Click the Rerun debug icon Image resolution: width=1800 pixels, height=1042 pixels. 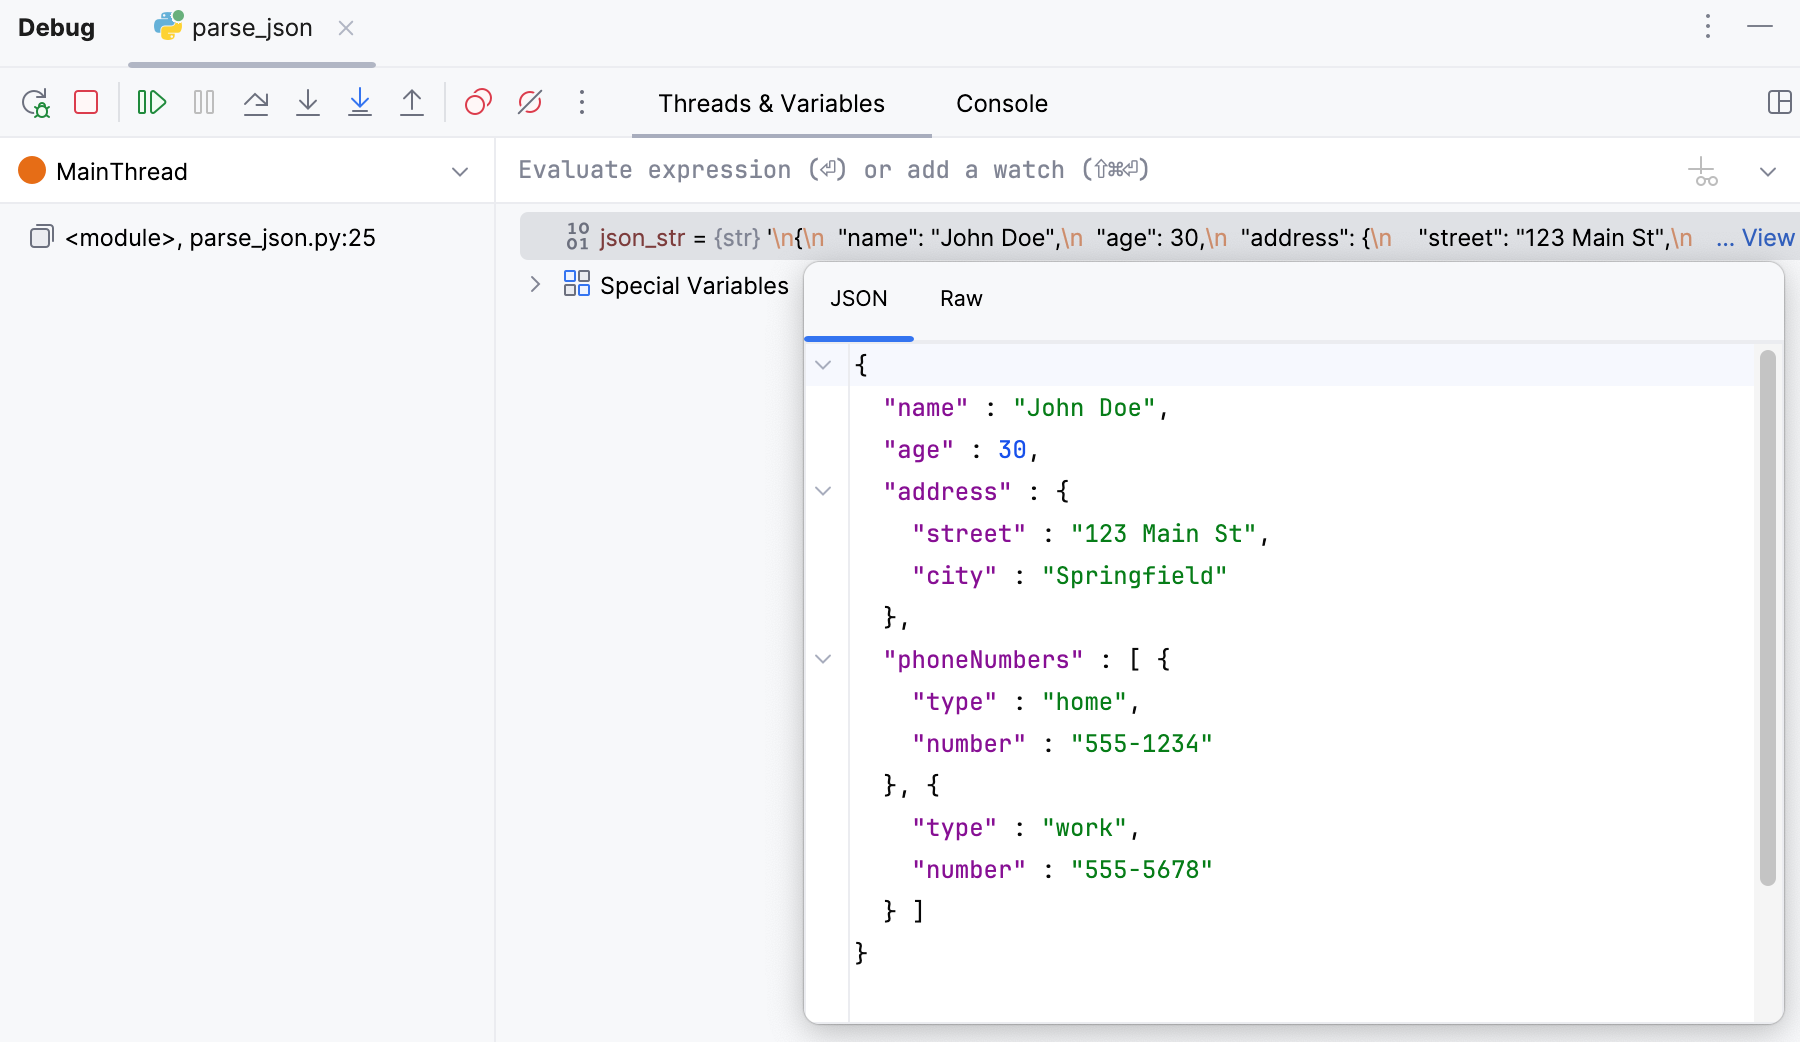(x=35, y=103)
